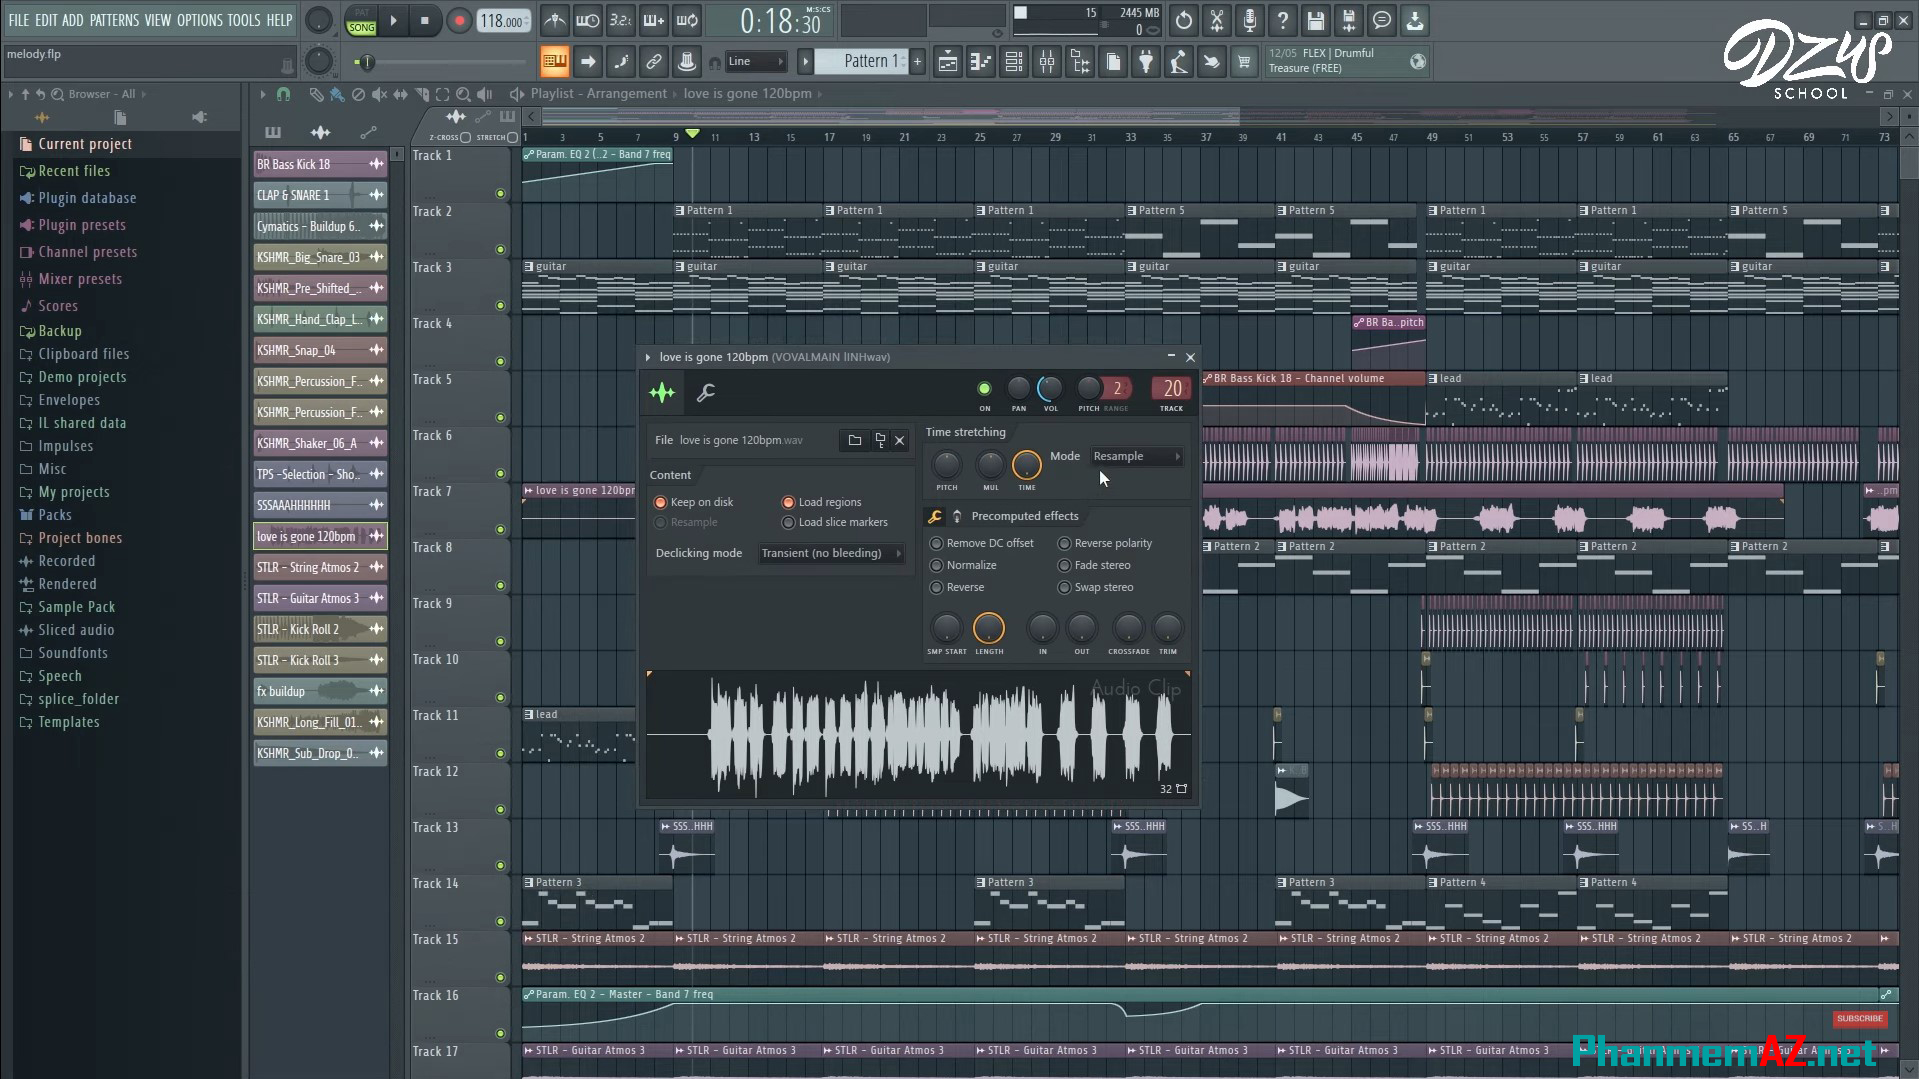Toggle the green ON light of the audio clip
The height and width of the screenshot is (1079, 1919).
pyautogui.click(x=984, y=388)
